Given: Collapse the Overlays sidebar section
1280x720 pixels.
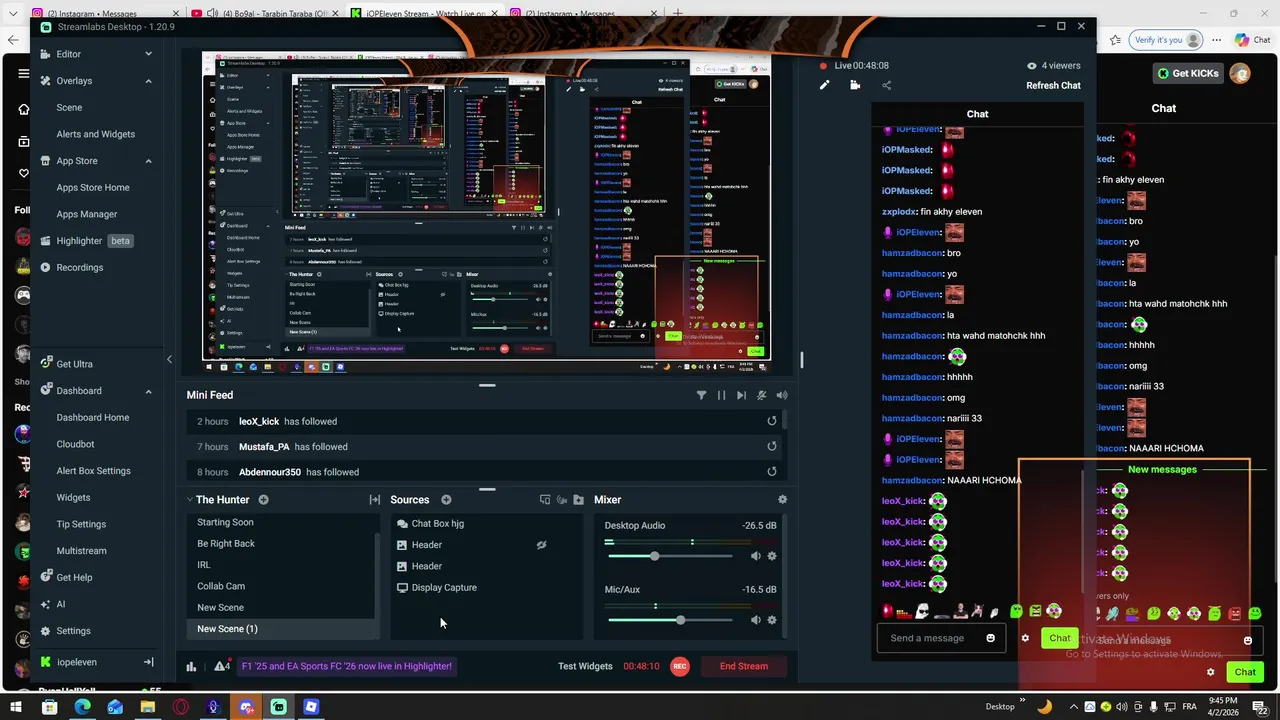Looking at the screenshot, I should [x=148, y=81].
